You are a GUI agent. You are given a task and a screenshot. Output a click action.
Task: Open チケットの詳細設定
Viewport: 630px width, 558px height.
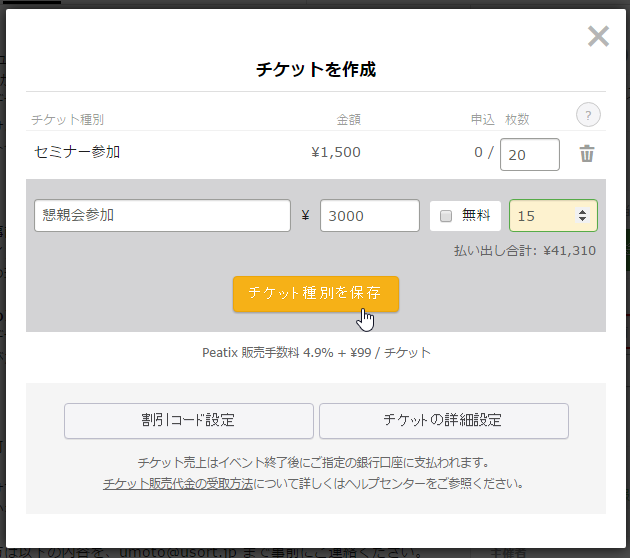tap(443, 421)
